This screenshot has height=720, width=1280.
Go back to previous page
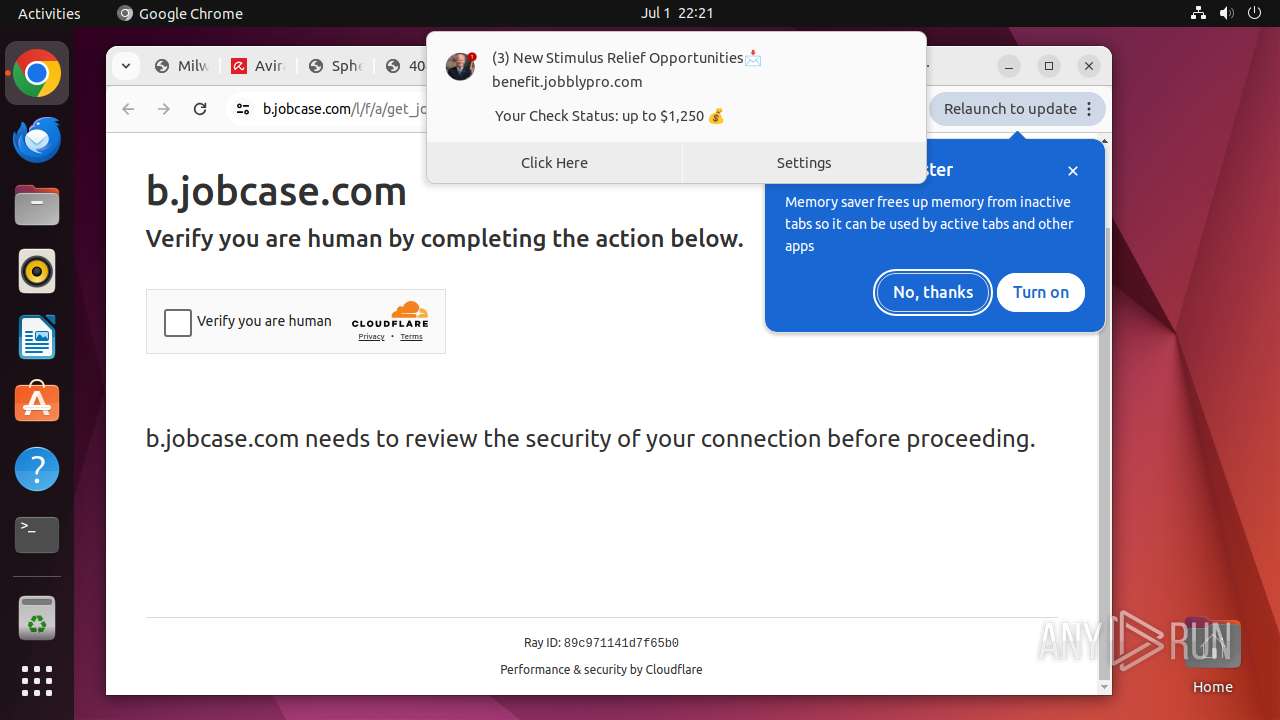click(x=128, y=109)
